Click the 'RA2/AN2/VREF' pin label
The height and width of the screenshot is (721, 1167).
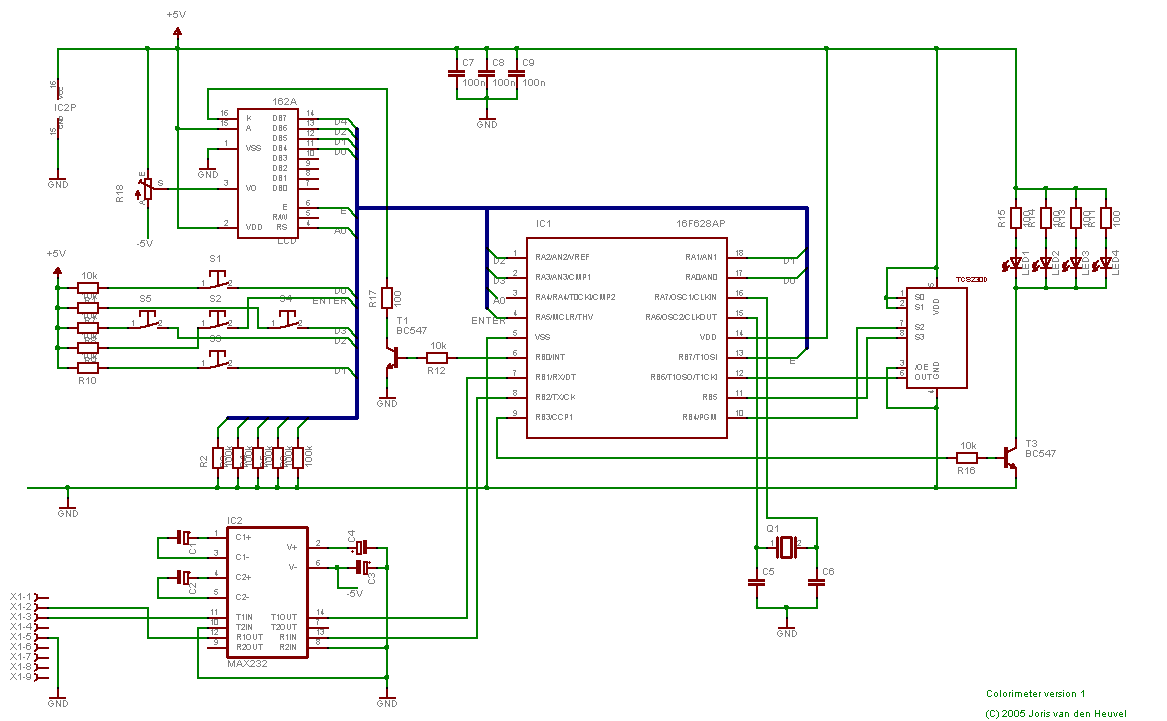coord(562,257)
